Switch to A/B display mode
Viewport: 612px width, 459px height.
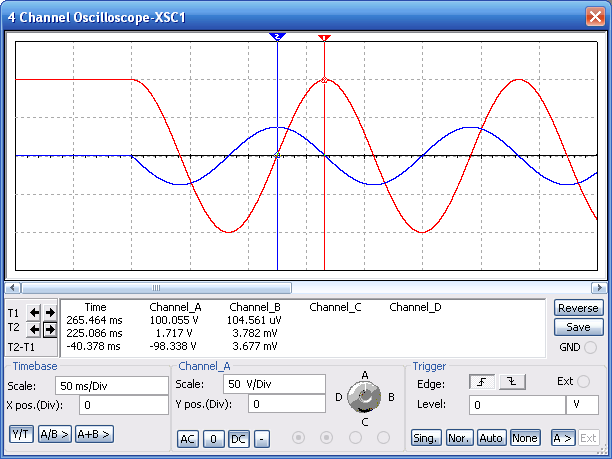tap(55, 434)
